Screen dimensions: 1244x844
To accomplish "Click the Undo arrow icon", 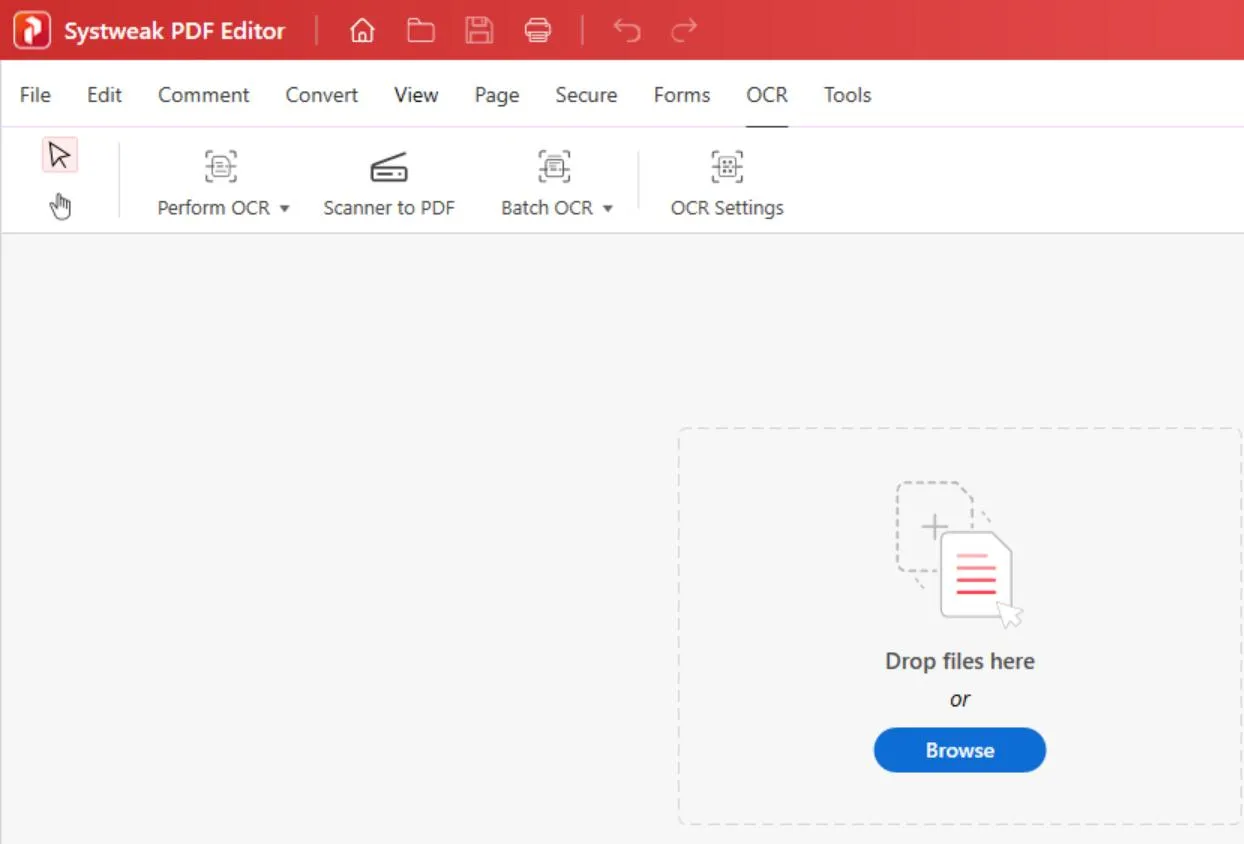I will point(627,31).
